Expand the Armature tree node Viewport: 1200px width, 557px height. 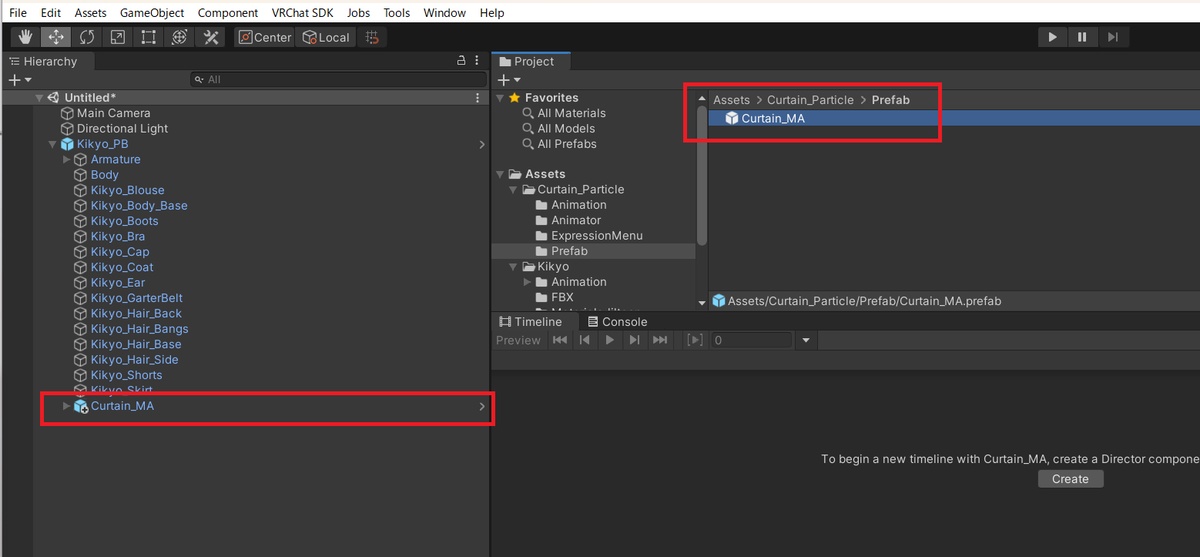tap(67, 160)
